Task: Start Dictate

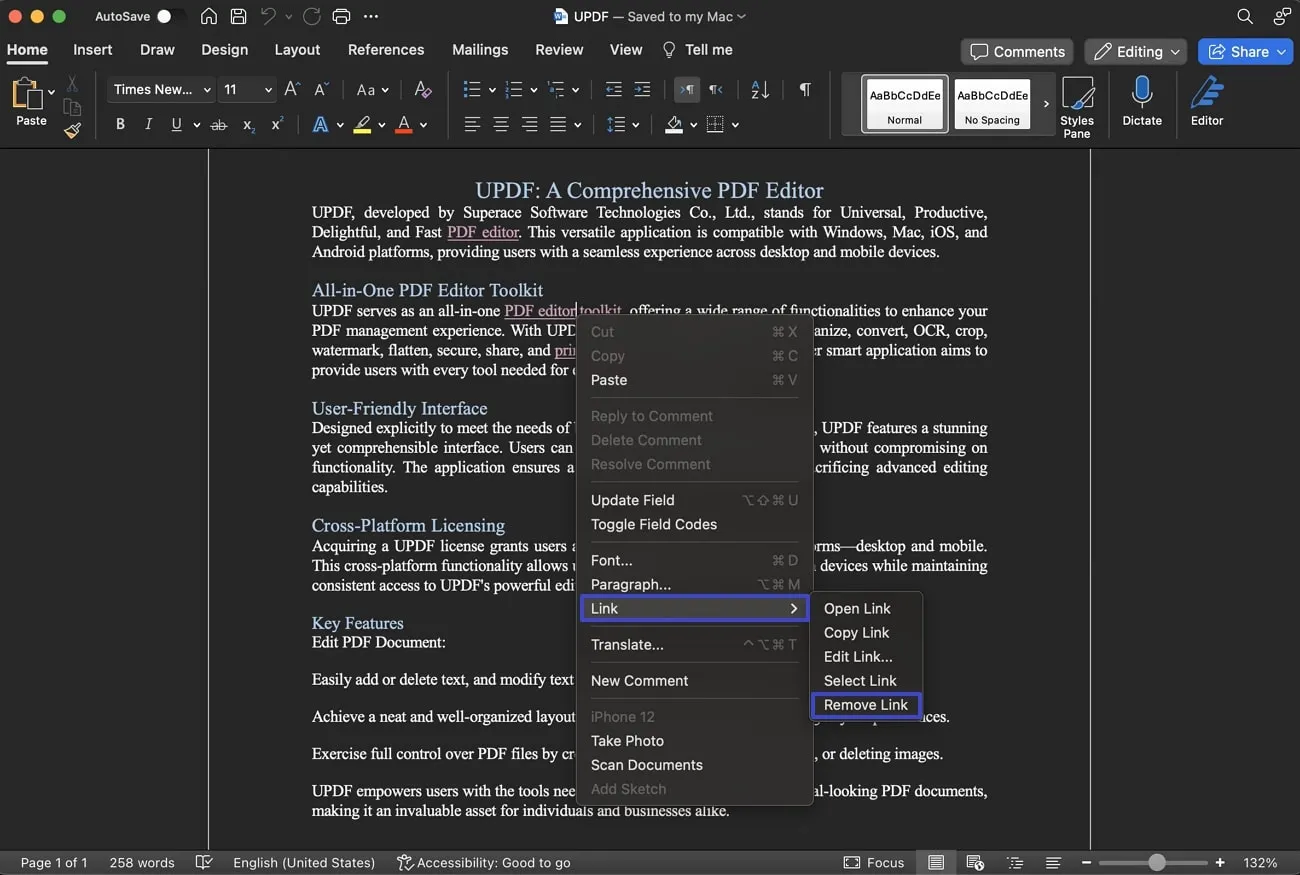Action: tap(1141, 100)
